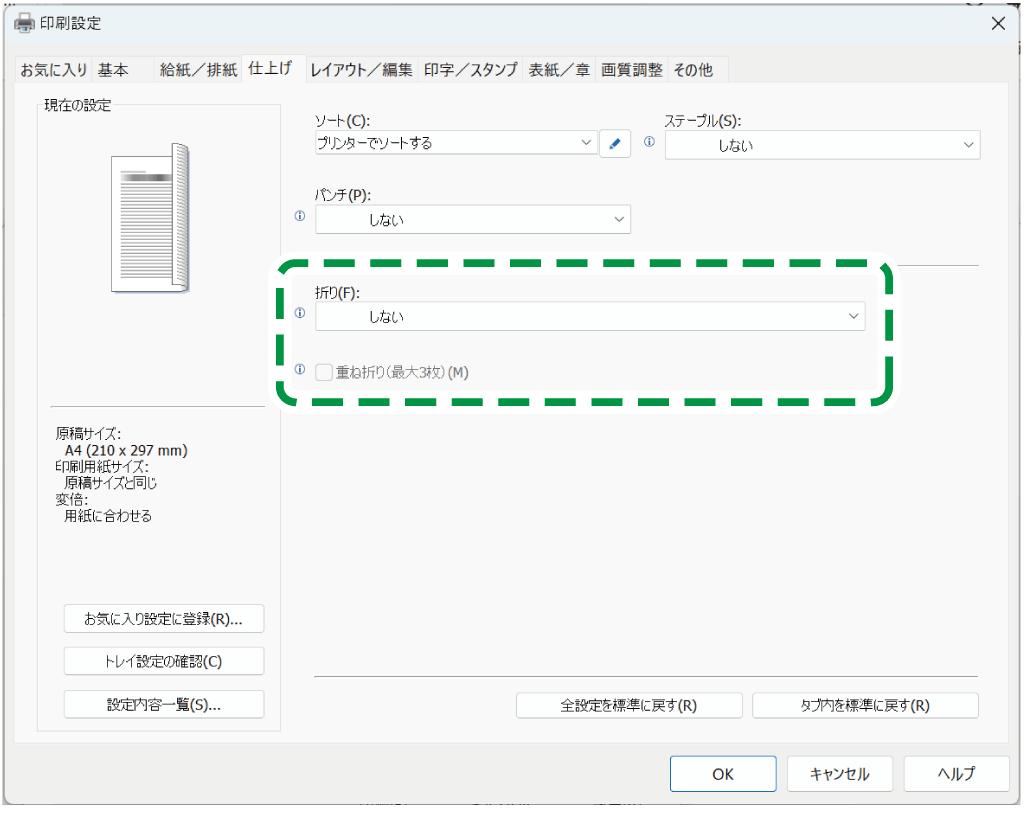Click the printer icon in the title bar
This screenshot has height=815, width=1028.
[22, 22]
